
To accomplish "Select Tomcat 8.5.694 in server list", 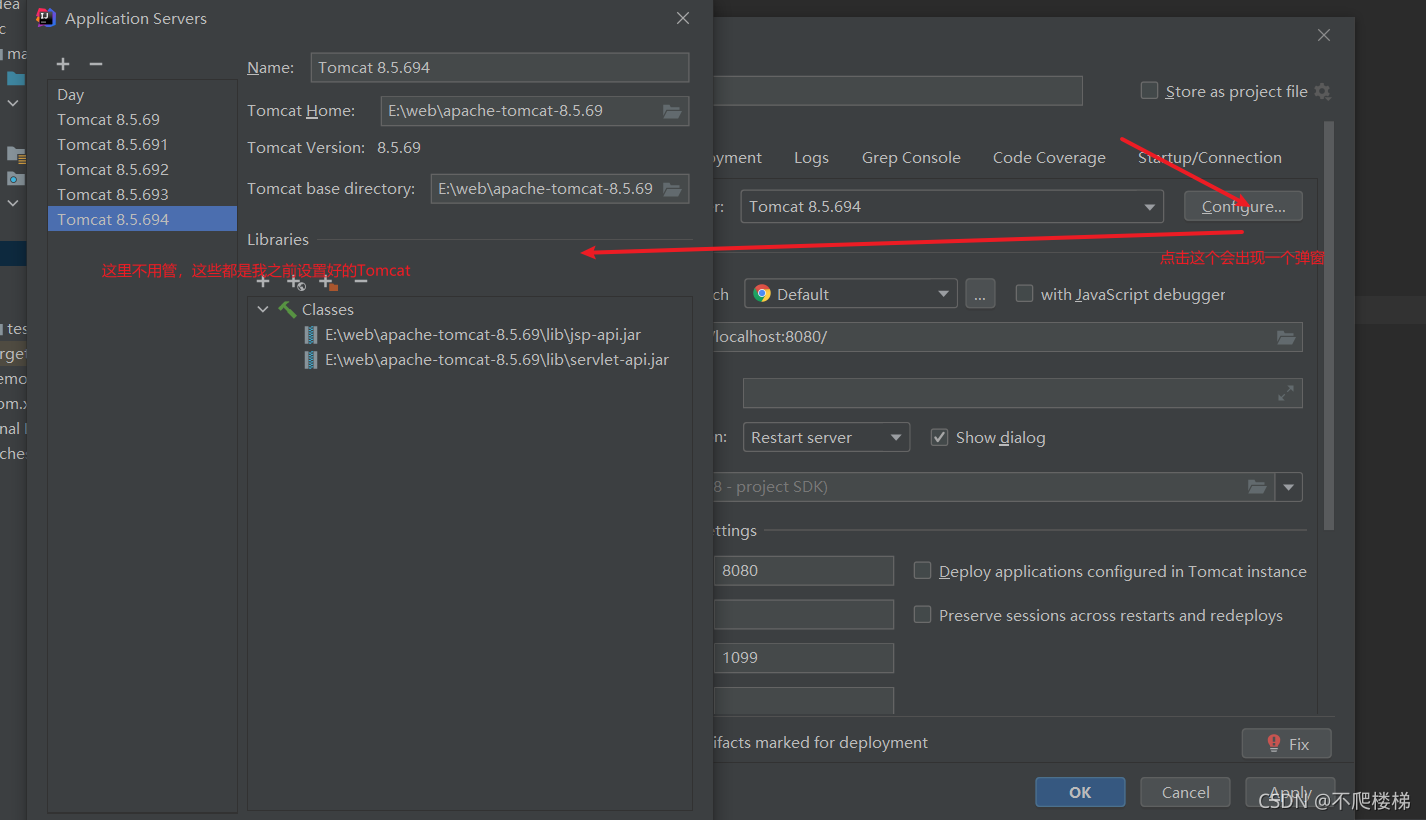I will [142, 219].
